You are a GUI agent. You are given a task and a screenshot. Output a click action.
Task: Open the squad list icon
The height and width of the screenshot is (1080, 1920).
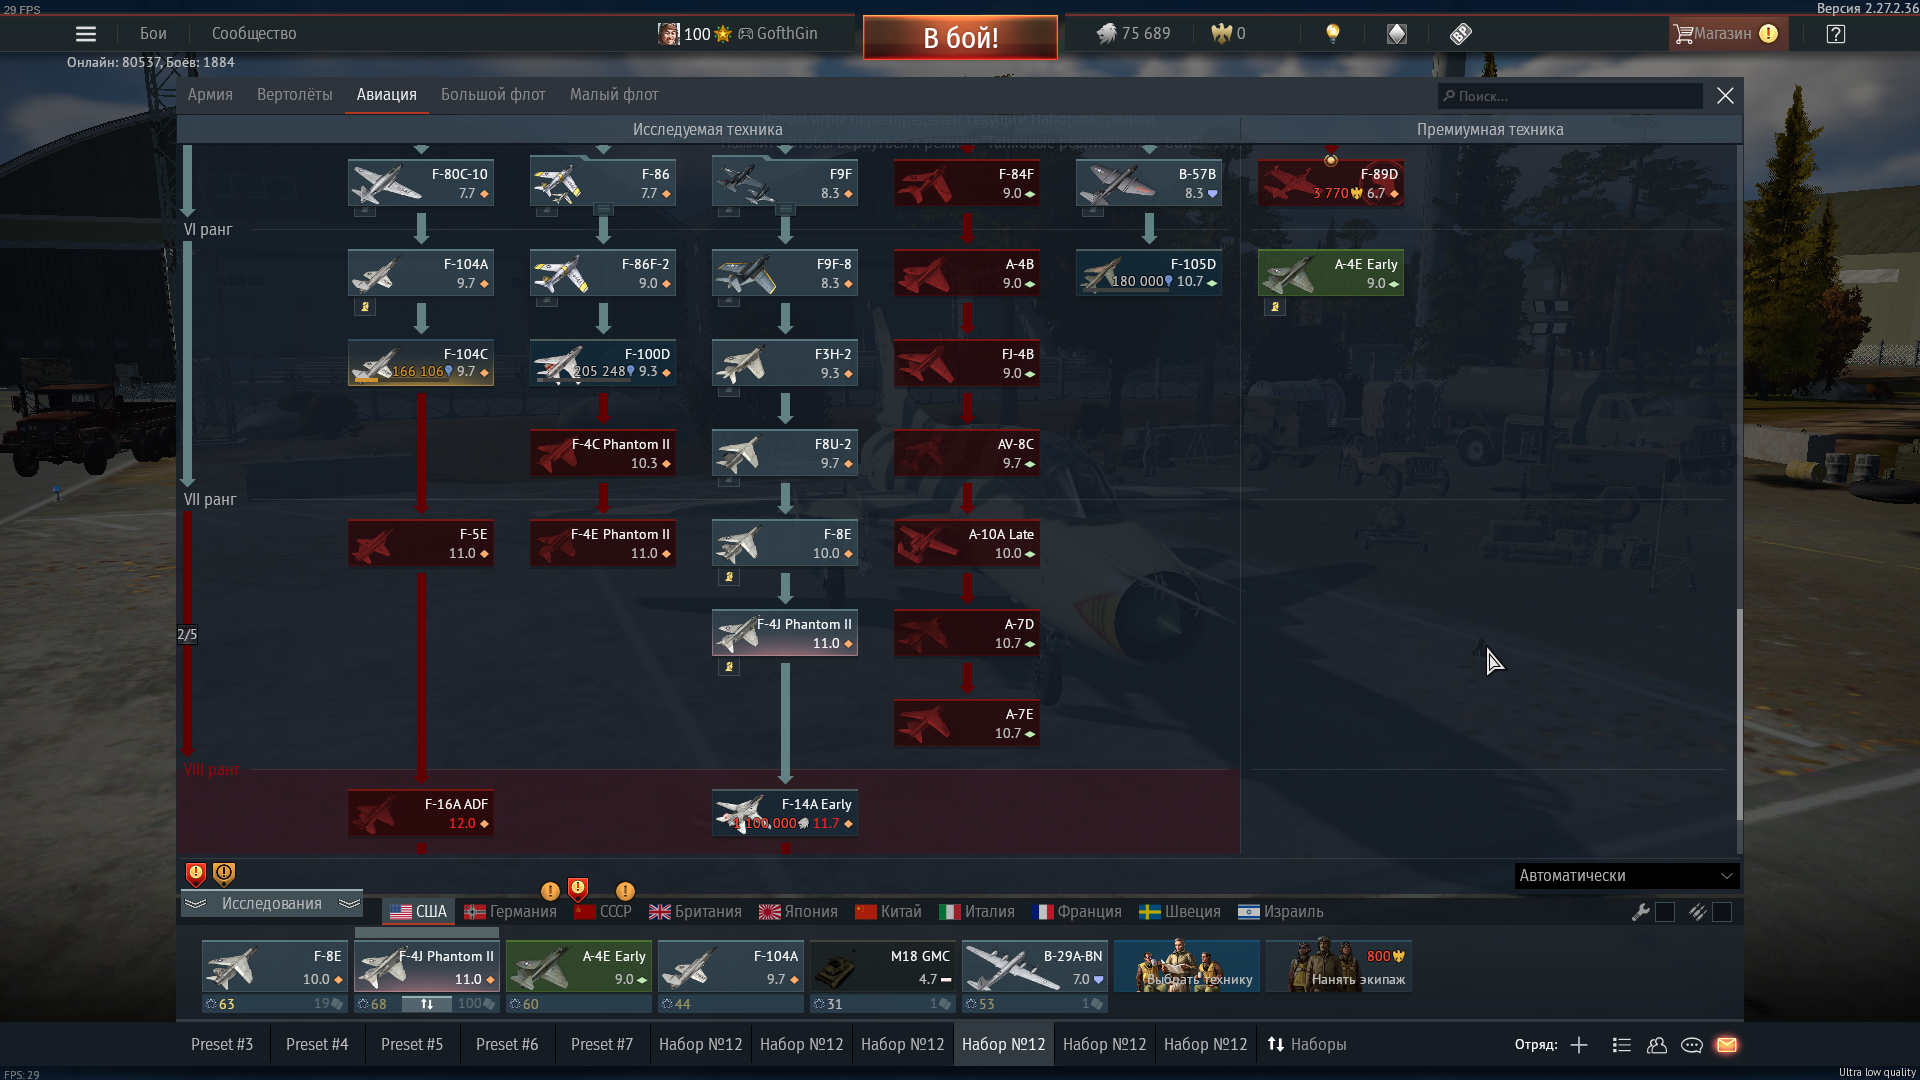[1622, 1045]
